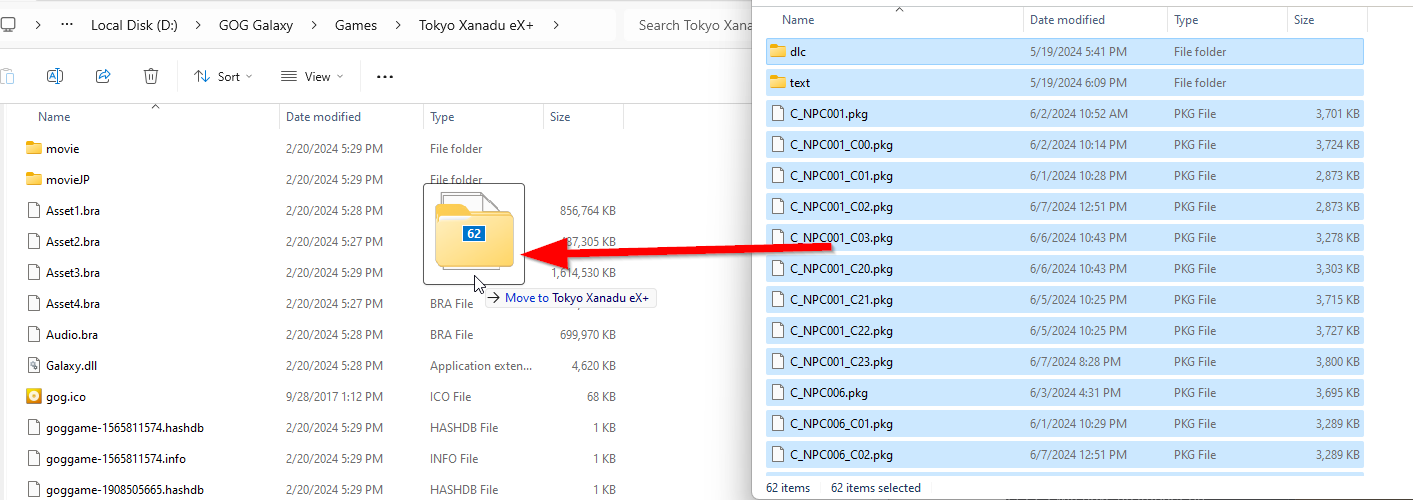
Task: Expand the chevron after Tokyo Xanadu eX+ breadcrumb
Action: pos(556,25)
